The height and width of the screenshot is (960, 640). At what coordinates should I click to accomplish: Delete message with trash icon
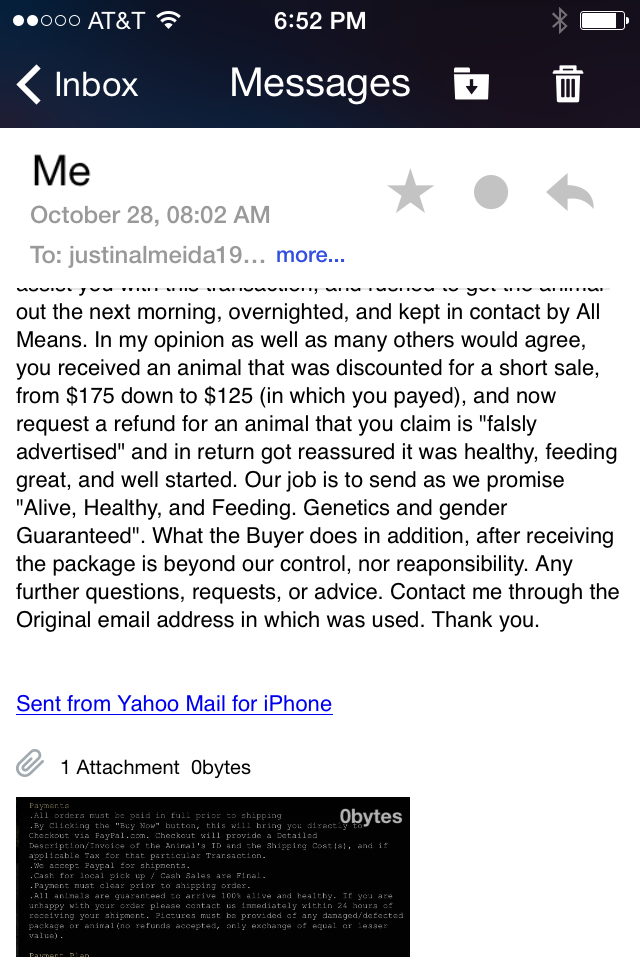tap(568, 84)
